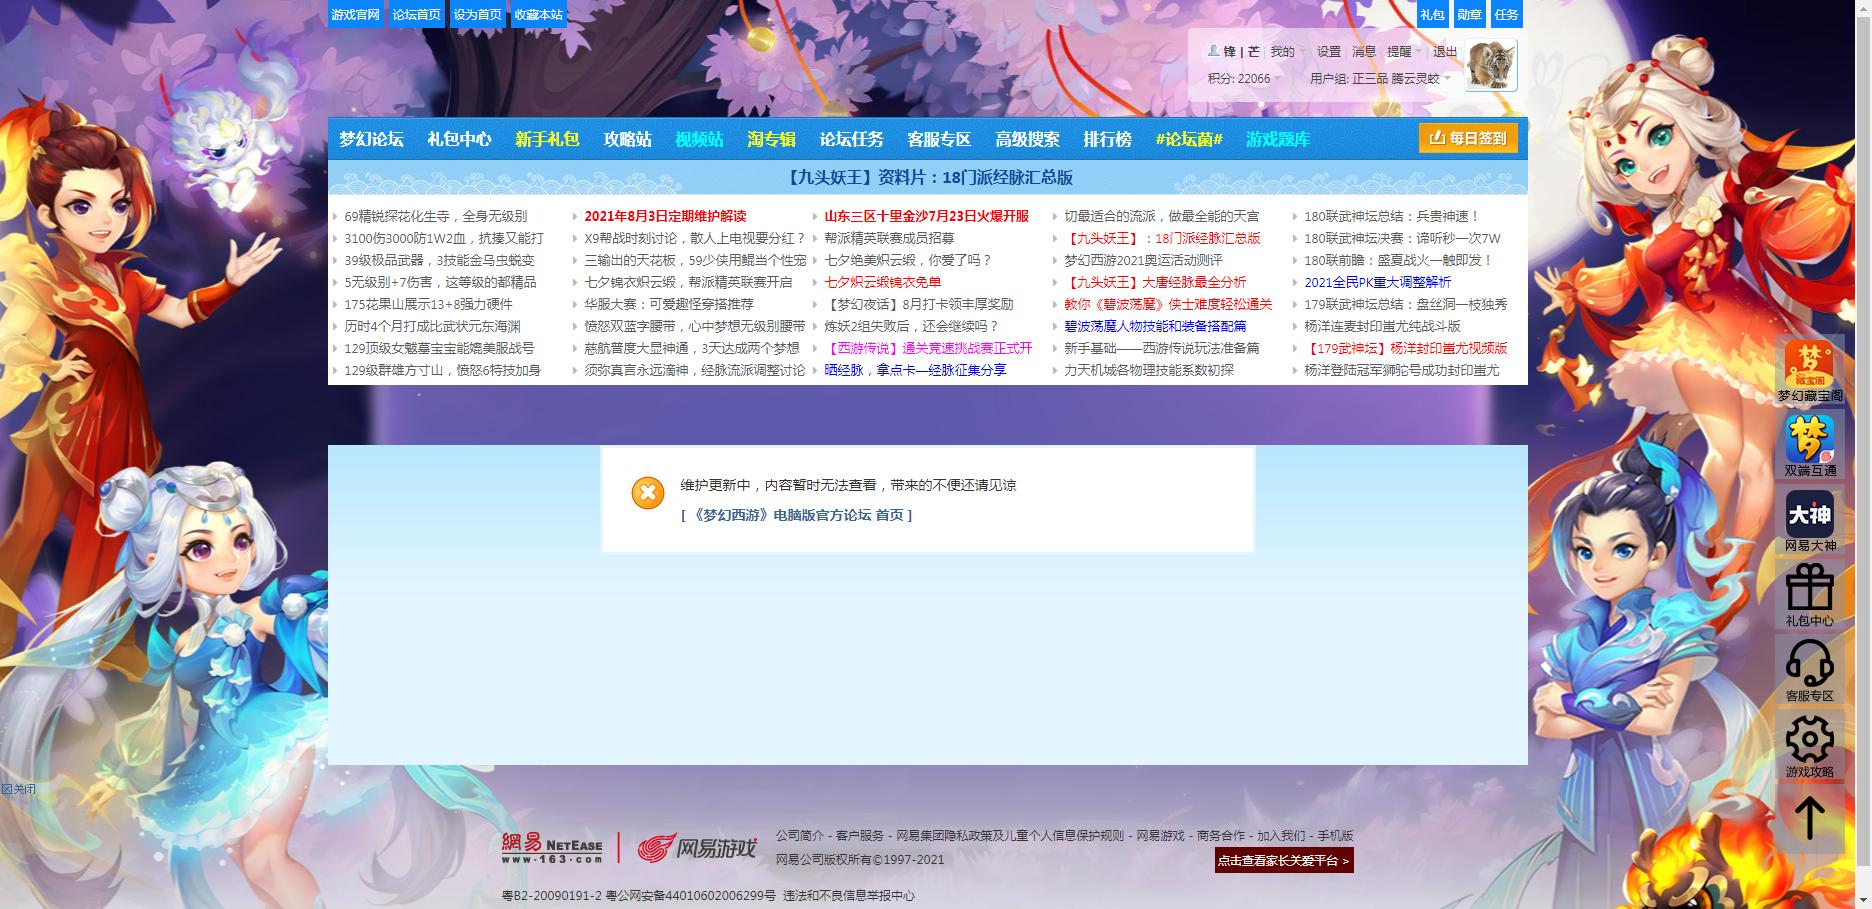Click the 礼包 button at top right

coord(1432,14)
